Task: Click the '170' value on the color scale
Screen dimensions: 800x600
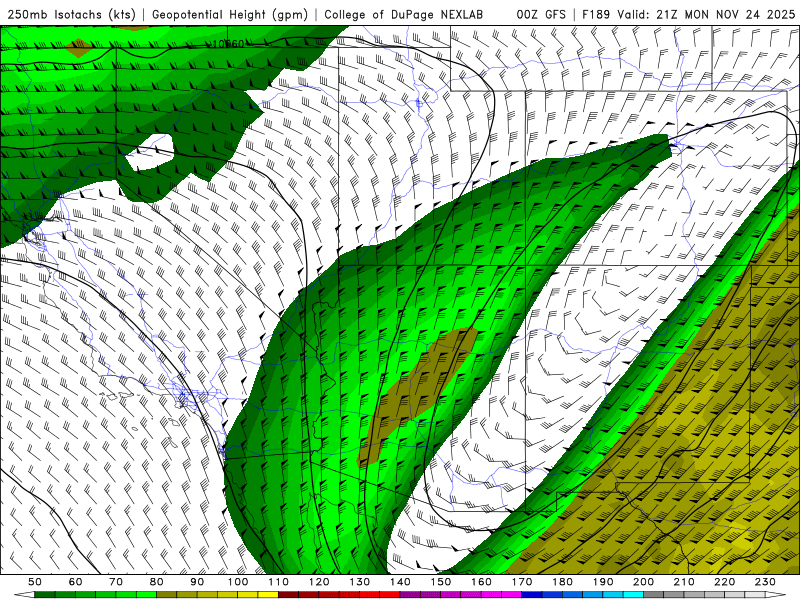Action: [x=521, y=582]
